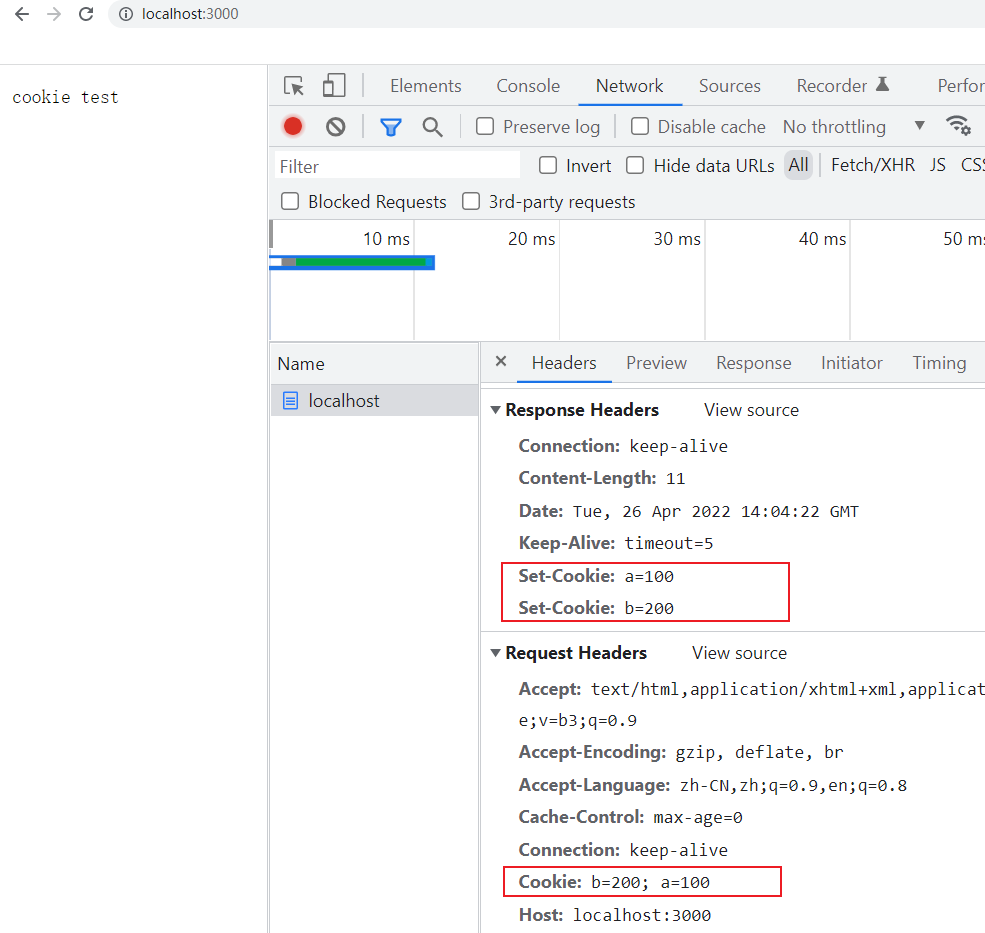Image resolution: width=985 pixels, height=933 pixels.
Task: Enable the Disable cache checkbox
Action: (639, 126)
